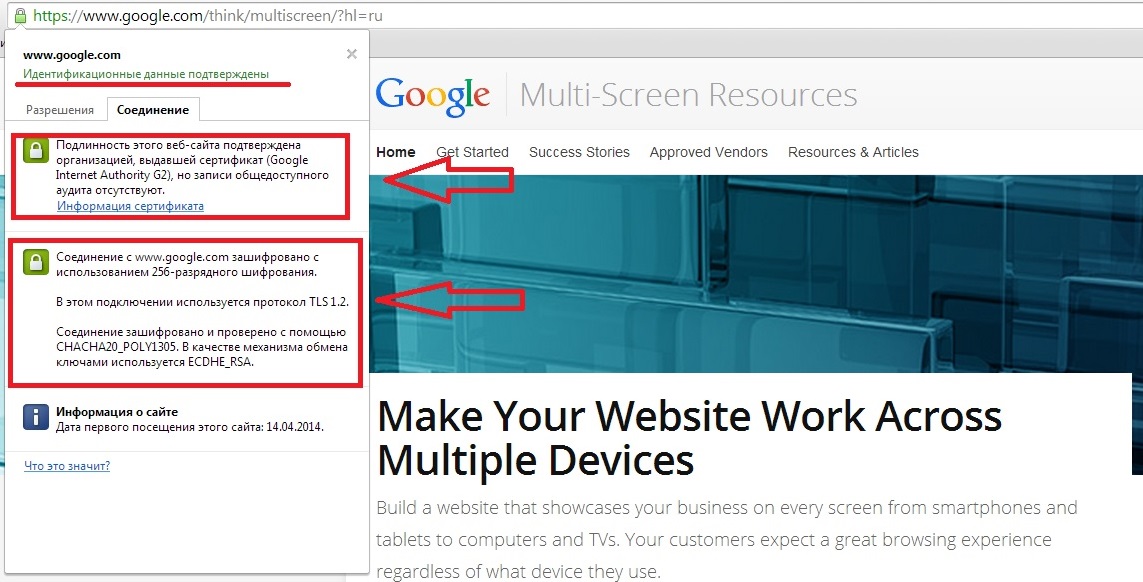The width and height of the screenshot is (1143, 582).
Task: Open the Approved Vendors section
Action: coord(708,152)
